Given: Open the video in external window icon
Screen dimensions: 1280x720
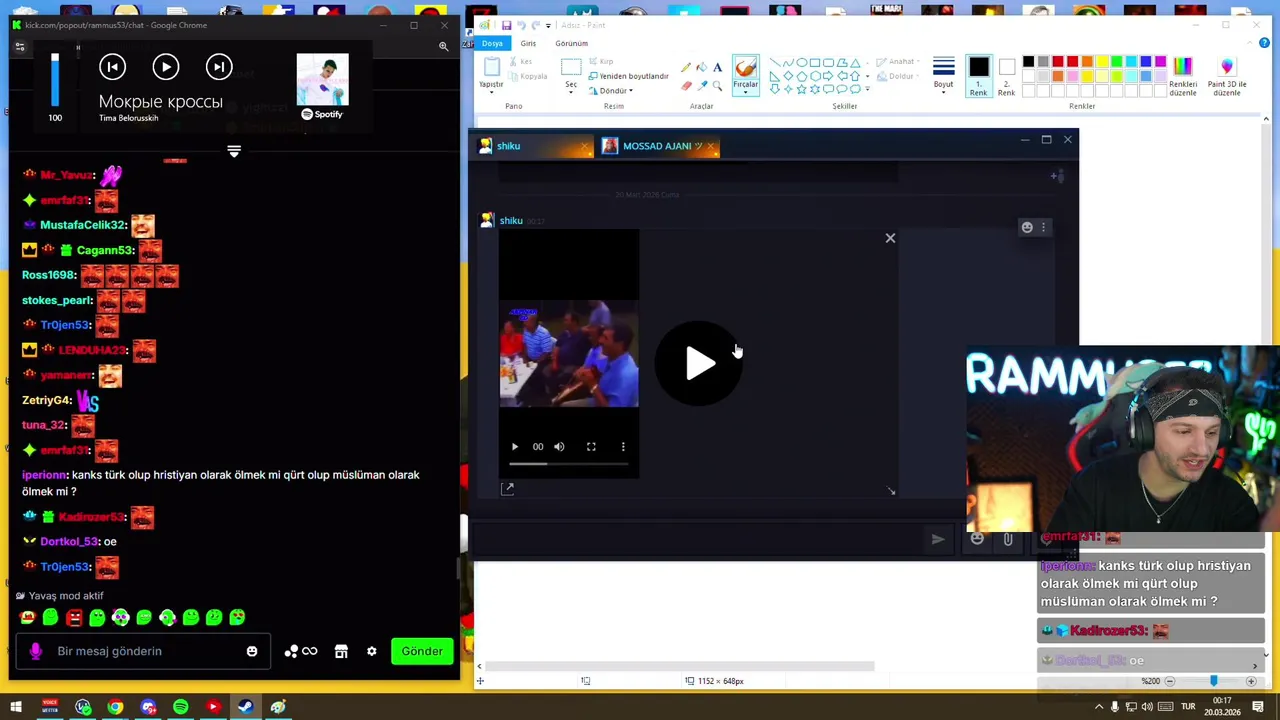Looking at the screenshot, I should point(508,488).
